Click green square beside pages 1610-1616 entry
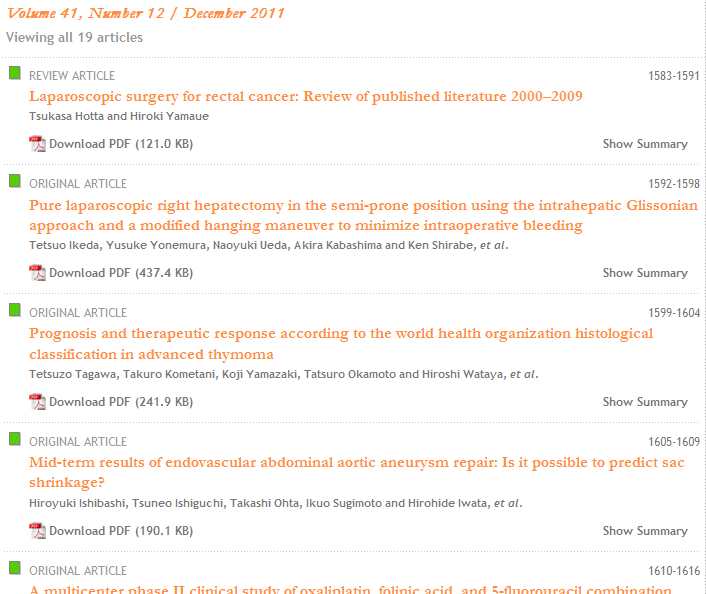 (x=15, y=567)
